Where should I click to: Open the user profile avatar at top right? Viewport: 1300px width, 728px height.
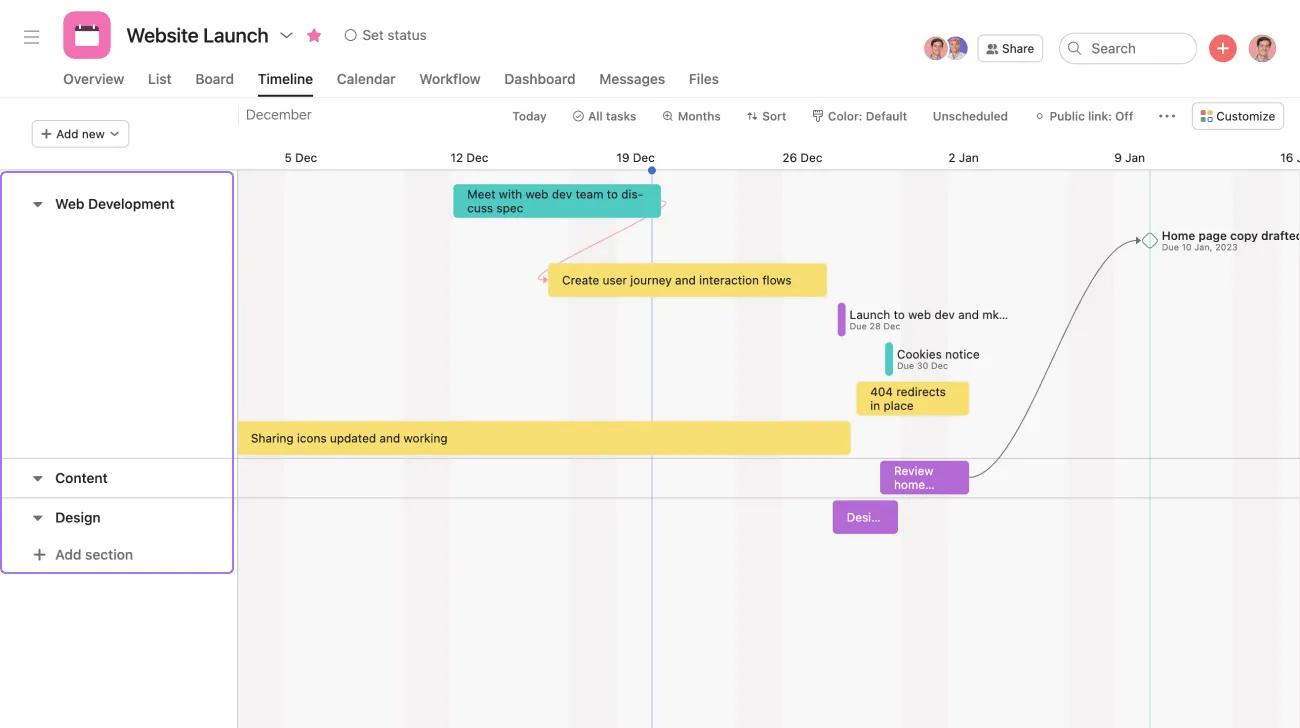click(x=1262, y=48)
